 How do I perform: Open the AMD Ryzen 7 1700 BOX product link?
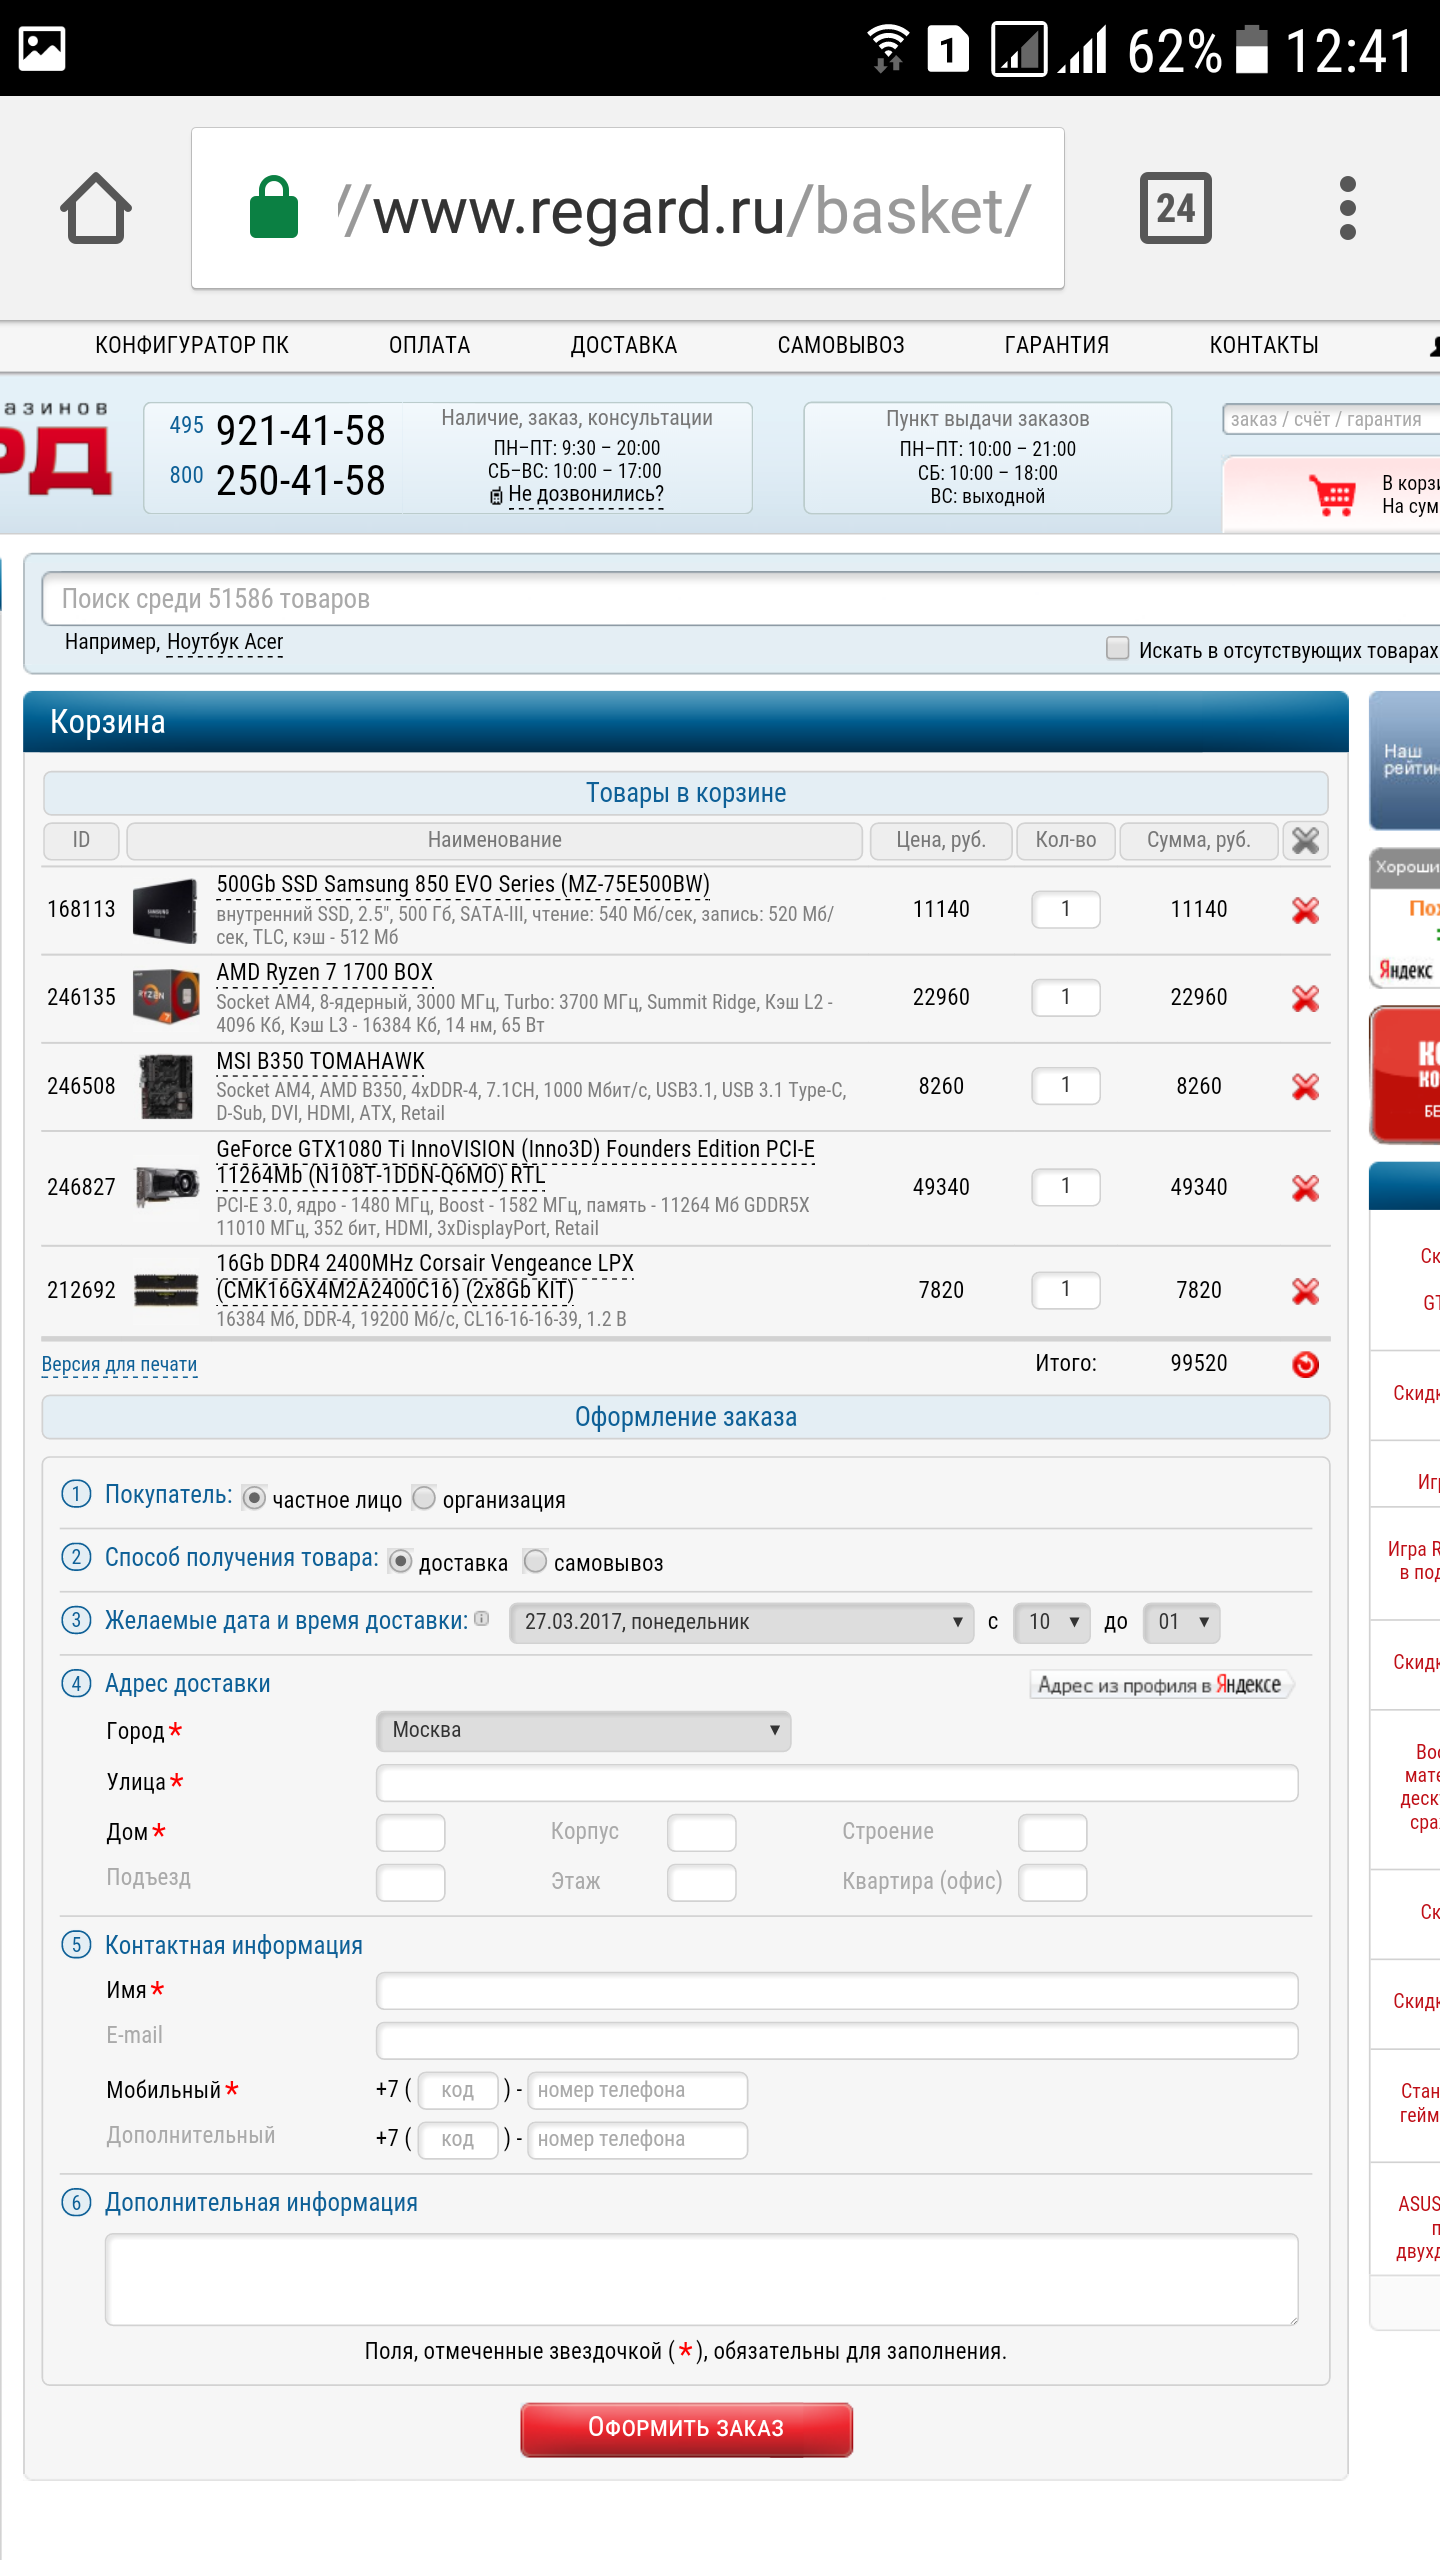(324, 972)
